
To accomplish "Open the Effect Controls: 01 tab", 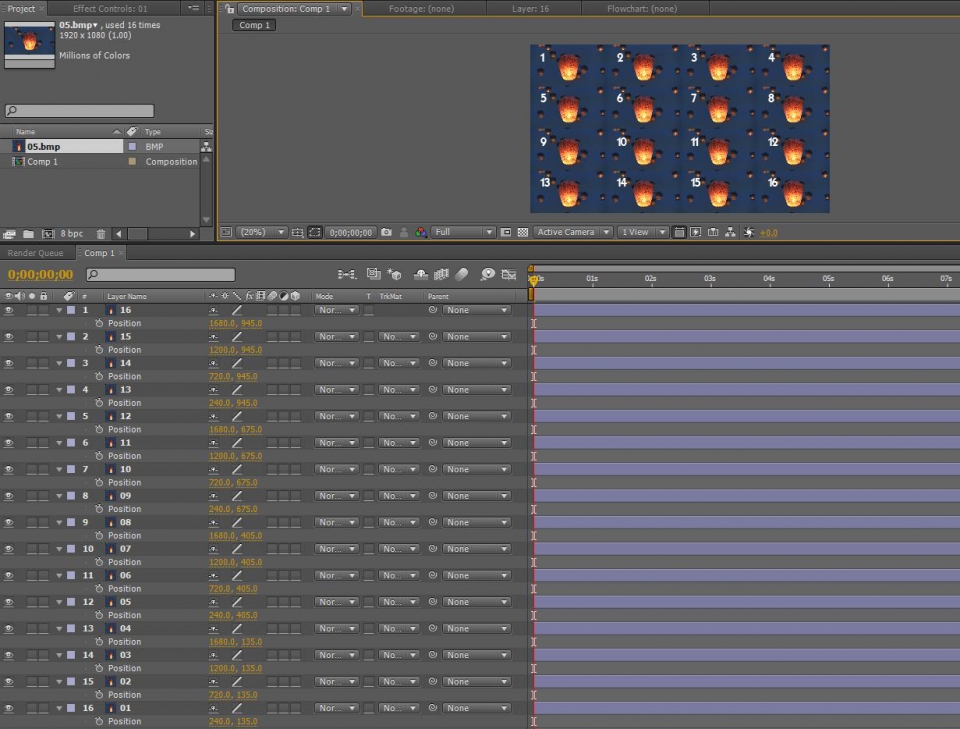I will coord(110,9).
